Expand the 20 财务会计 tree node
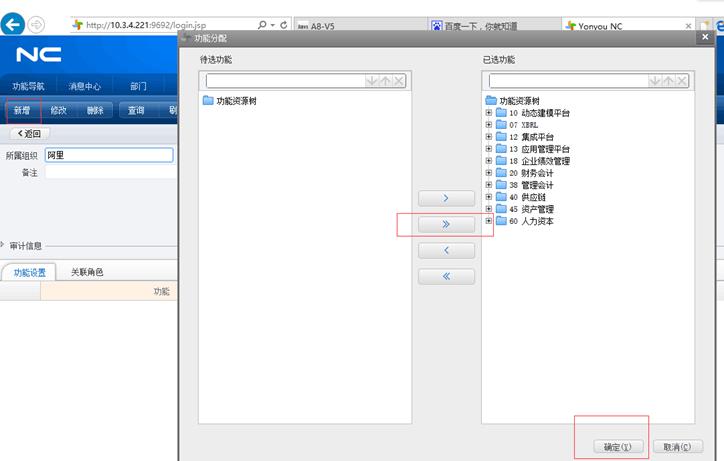The height and width of the screenshot is (461, 724). click(x=489, y=173)
